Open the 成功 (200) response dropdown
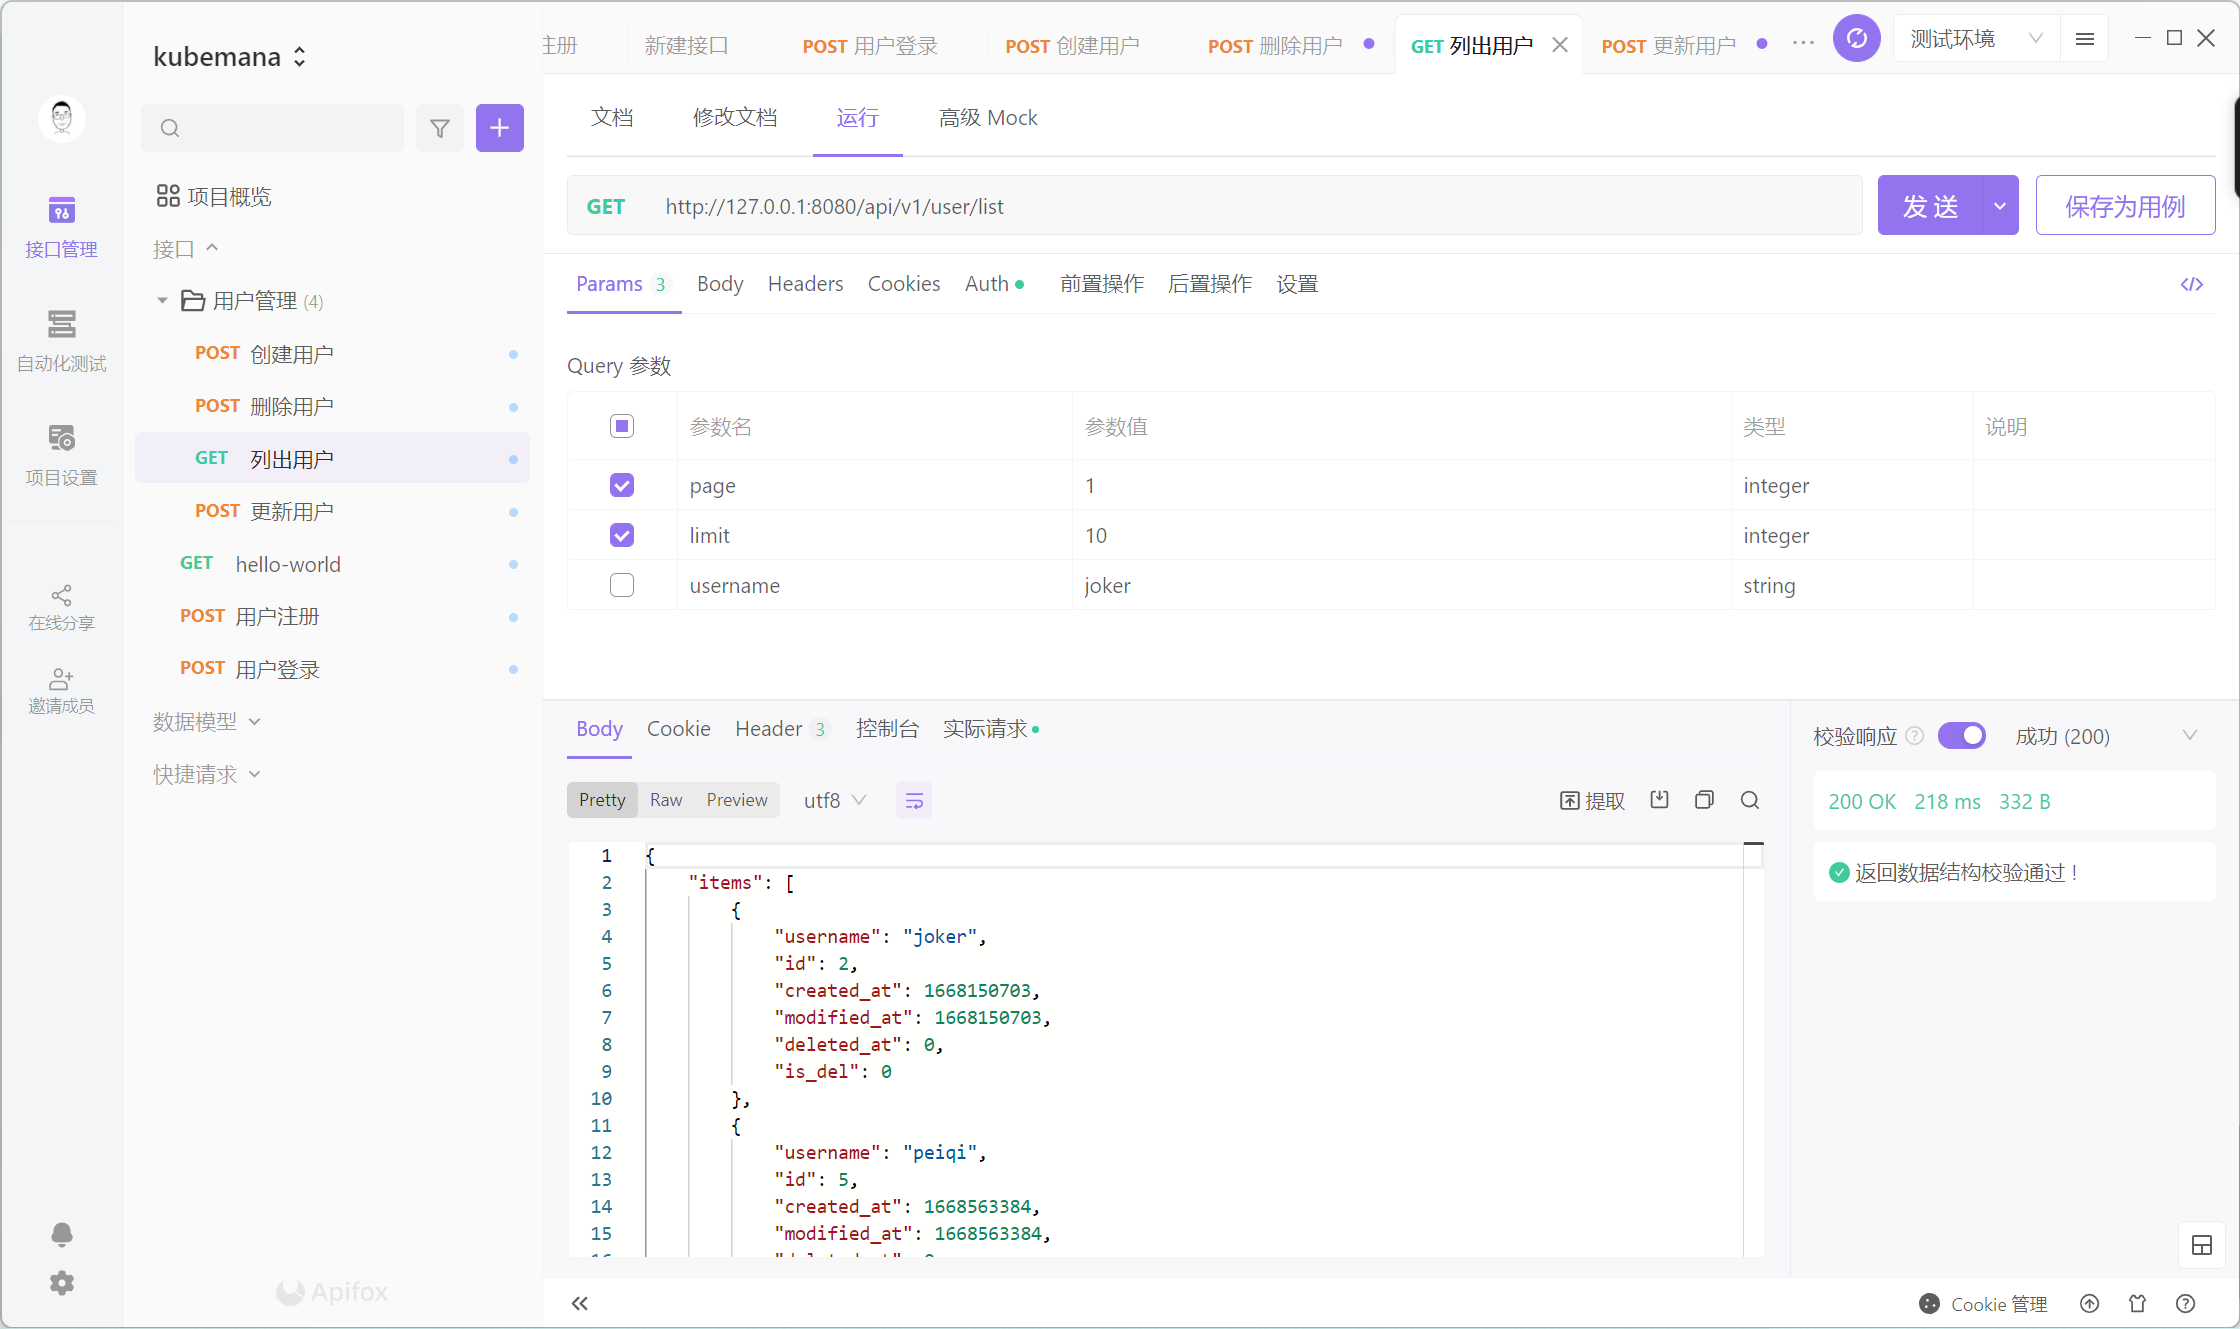The width and height of the screenshot is (2240, 1329). click(x=2106, y=736)
